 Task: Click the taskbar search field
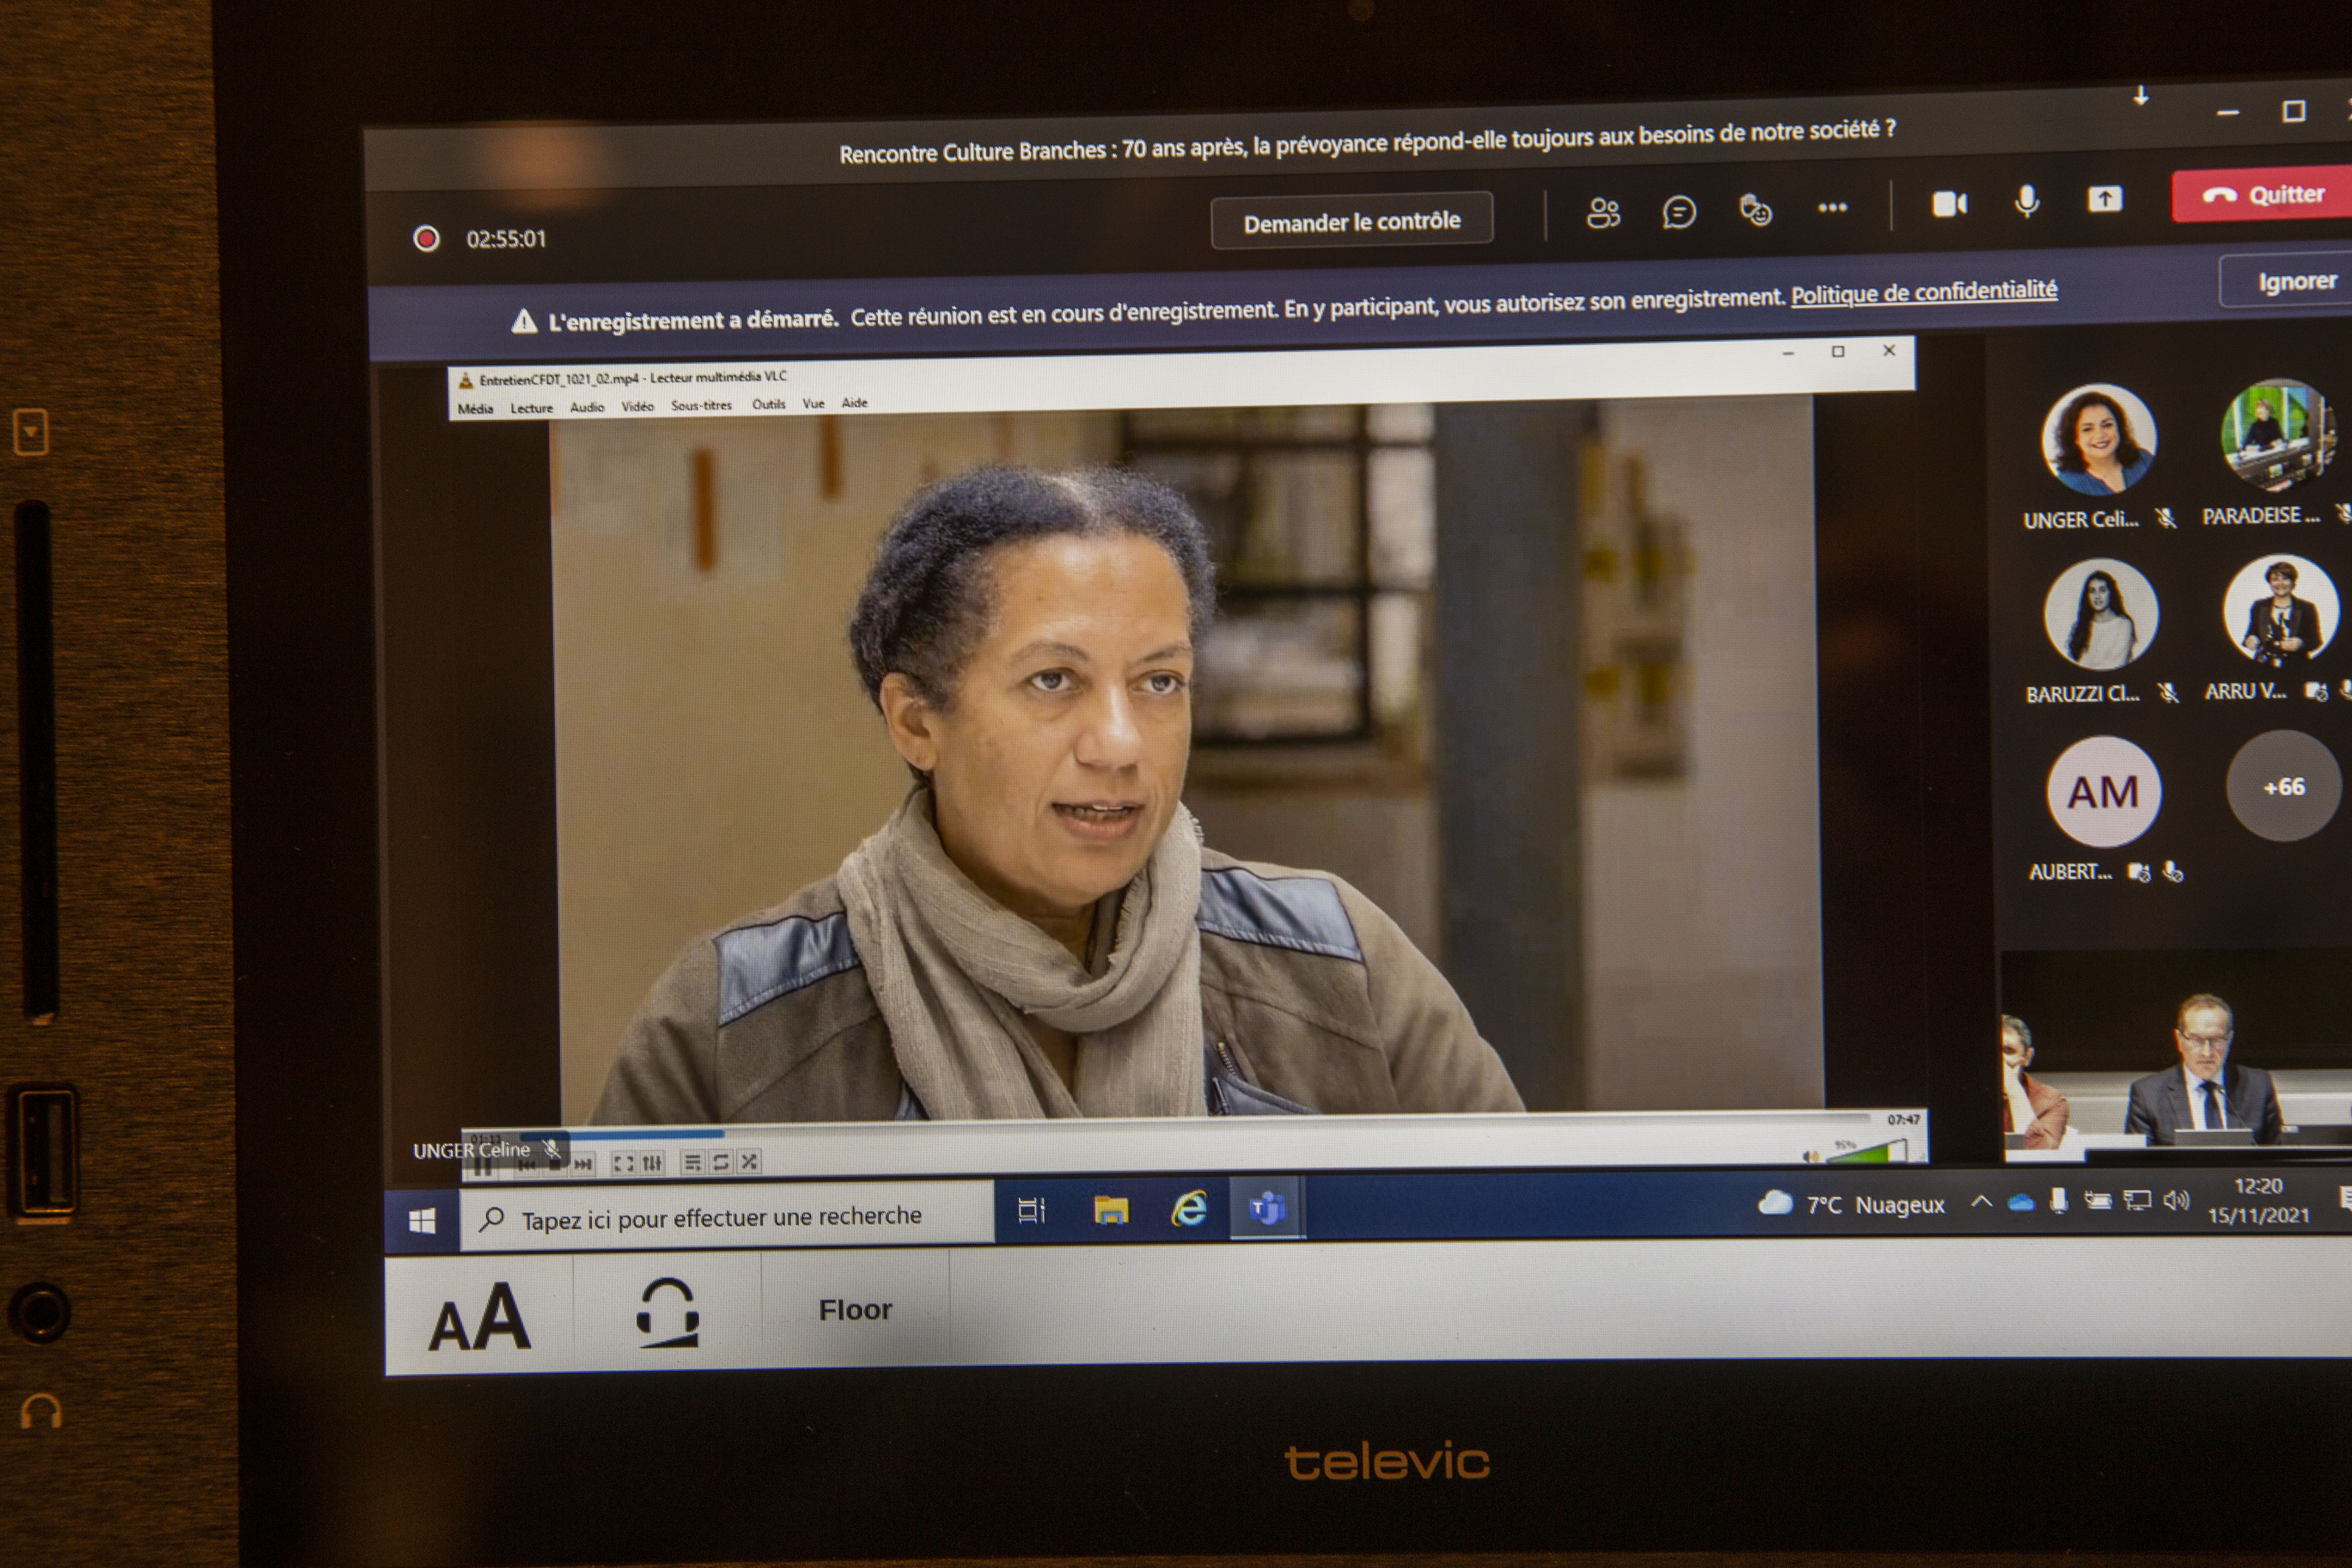point(727,1216)
